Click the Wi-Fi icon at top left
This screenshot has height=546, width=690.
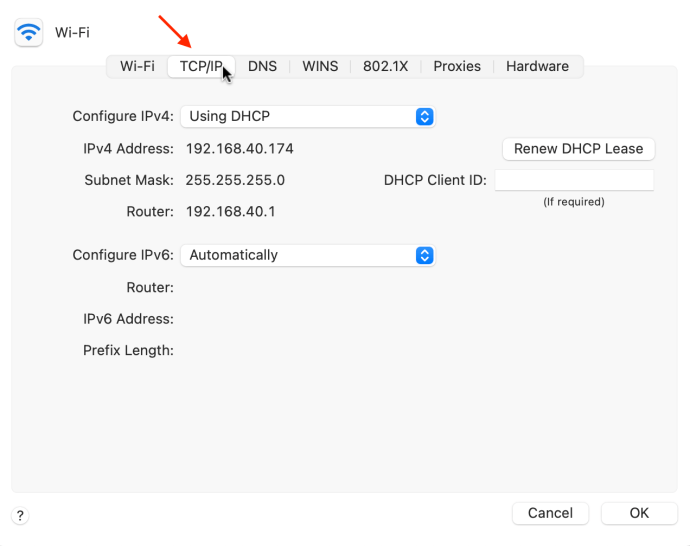click(x=29, y=32)
